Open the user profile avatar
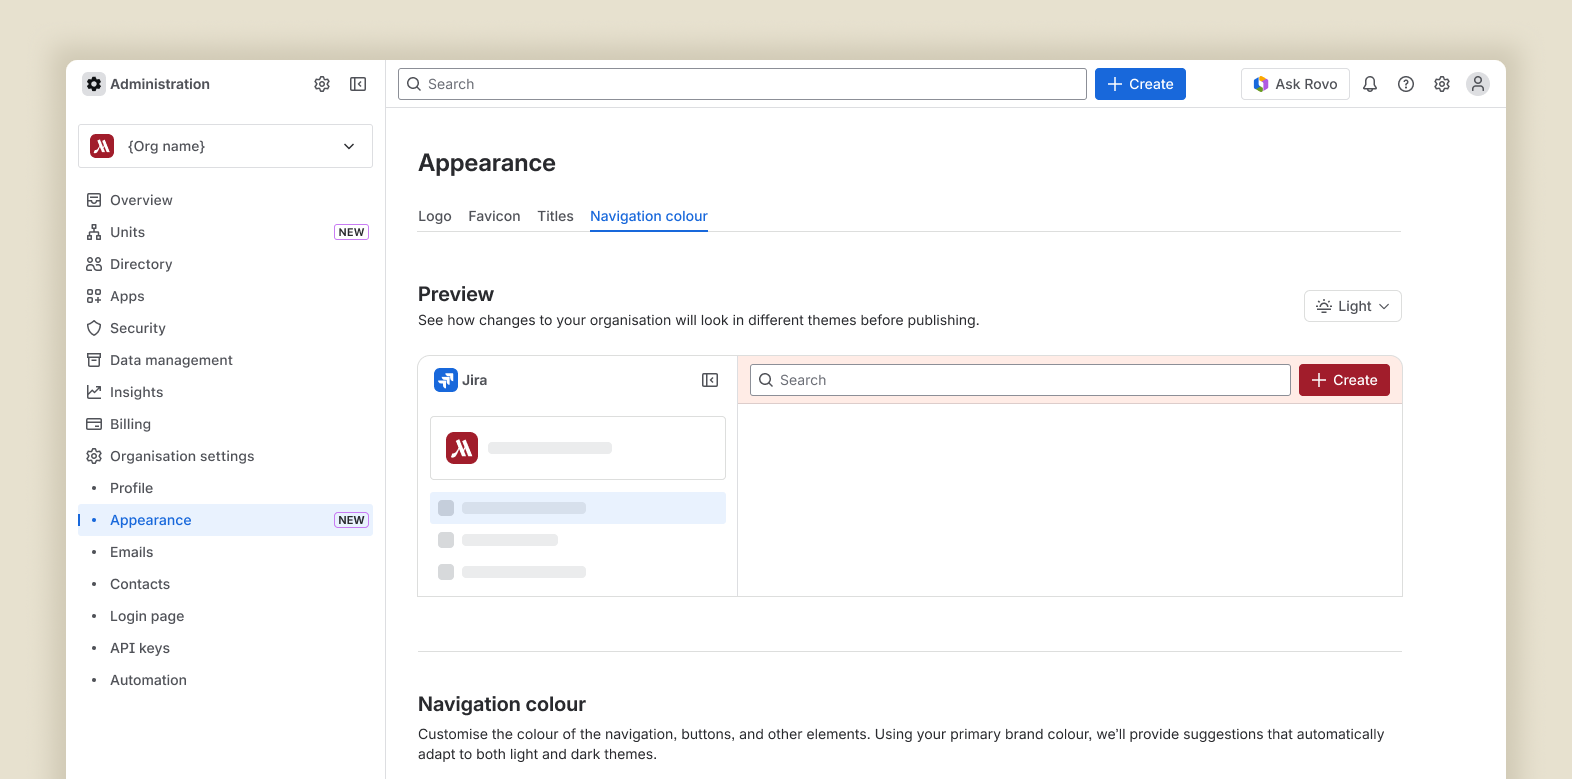 1478,84
